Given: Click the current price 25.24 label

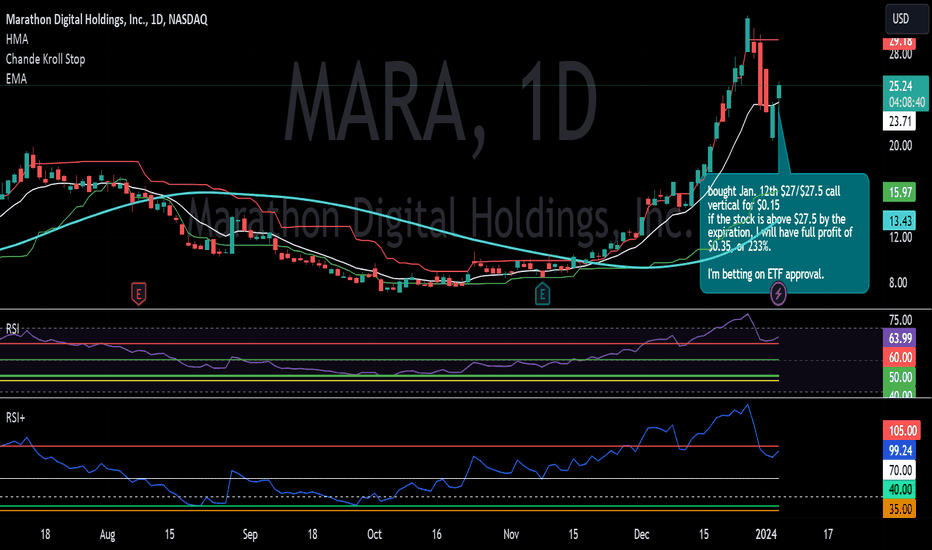Looking at the screenshot, I should 900,86.
